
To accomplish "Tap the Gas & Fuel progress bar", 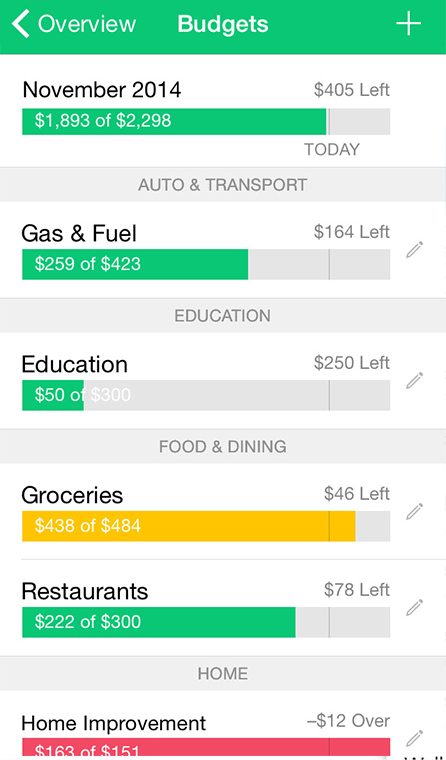I will pyautogui.click(x=206, y=264).
